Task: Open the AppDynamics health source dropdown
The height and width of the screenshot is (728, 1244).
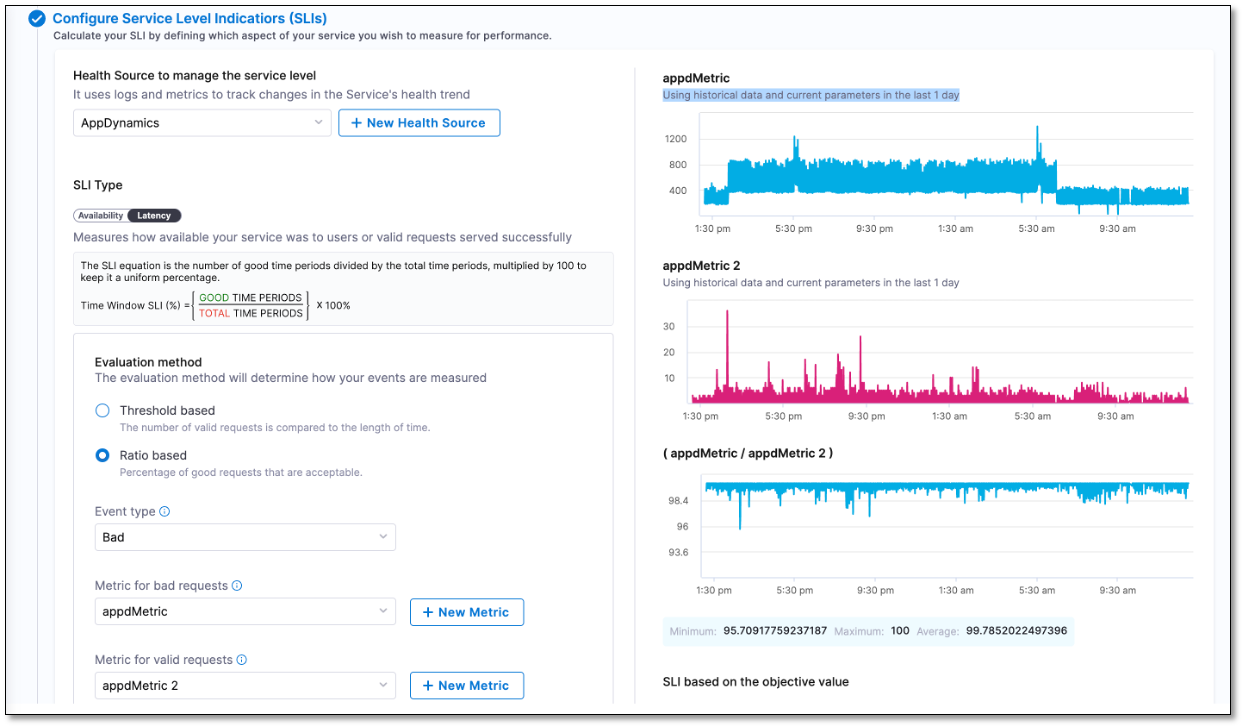Action: pyautogui.click(x=202, y=122)
